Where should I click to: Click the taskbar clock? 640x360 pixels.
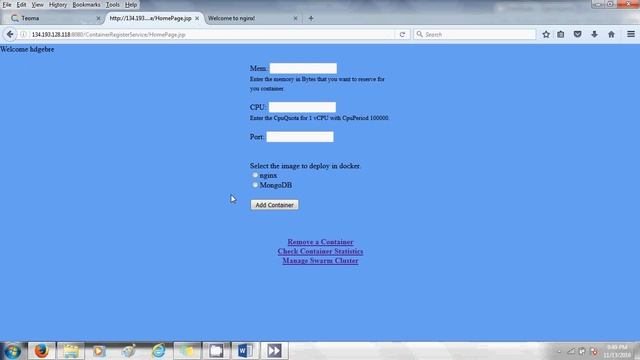click(617, 351)
